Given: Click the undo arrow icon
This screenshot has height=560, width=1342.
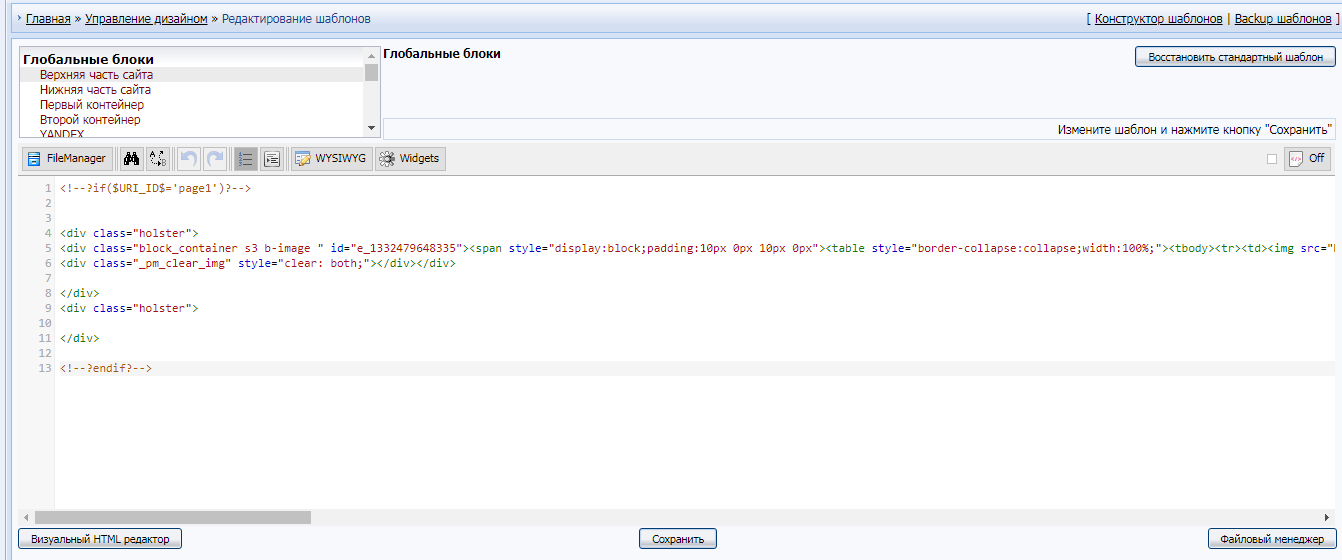Looking at the screenshot, I should [188, 158].
